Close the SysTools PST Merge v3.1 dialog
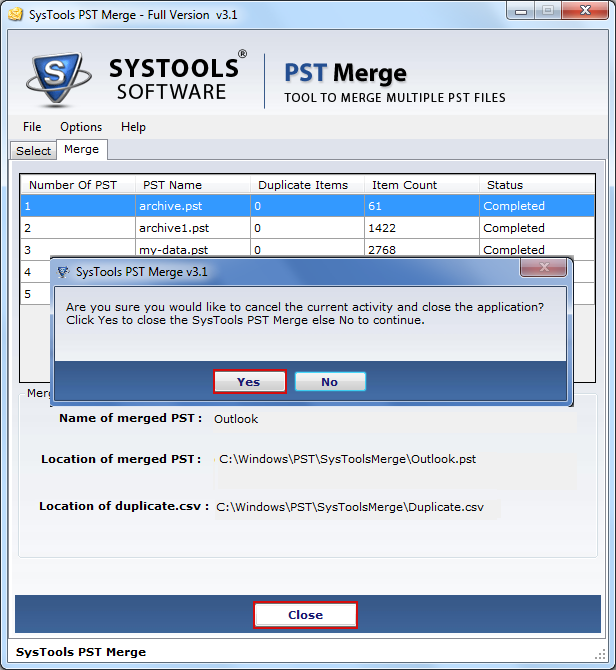Viewport: 616px width, 670px height. pos(543,267)
